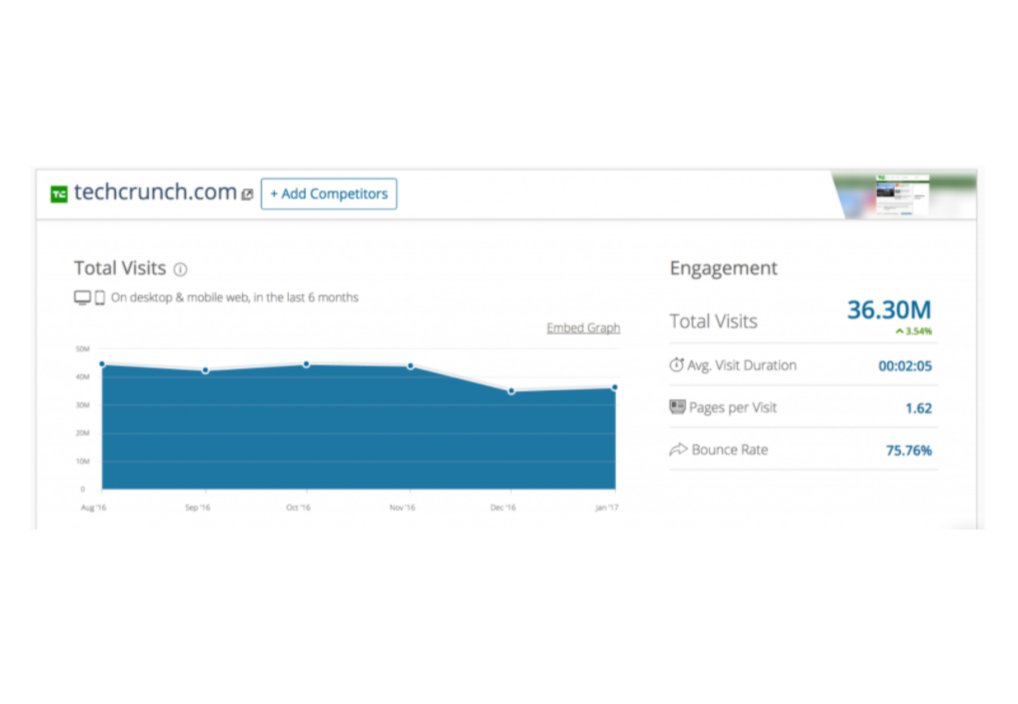This screenshot has height=704, width=1018.
Task: Open the website preview thumbnail
Action: pyautogui.click(x=904, y=194)
